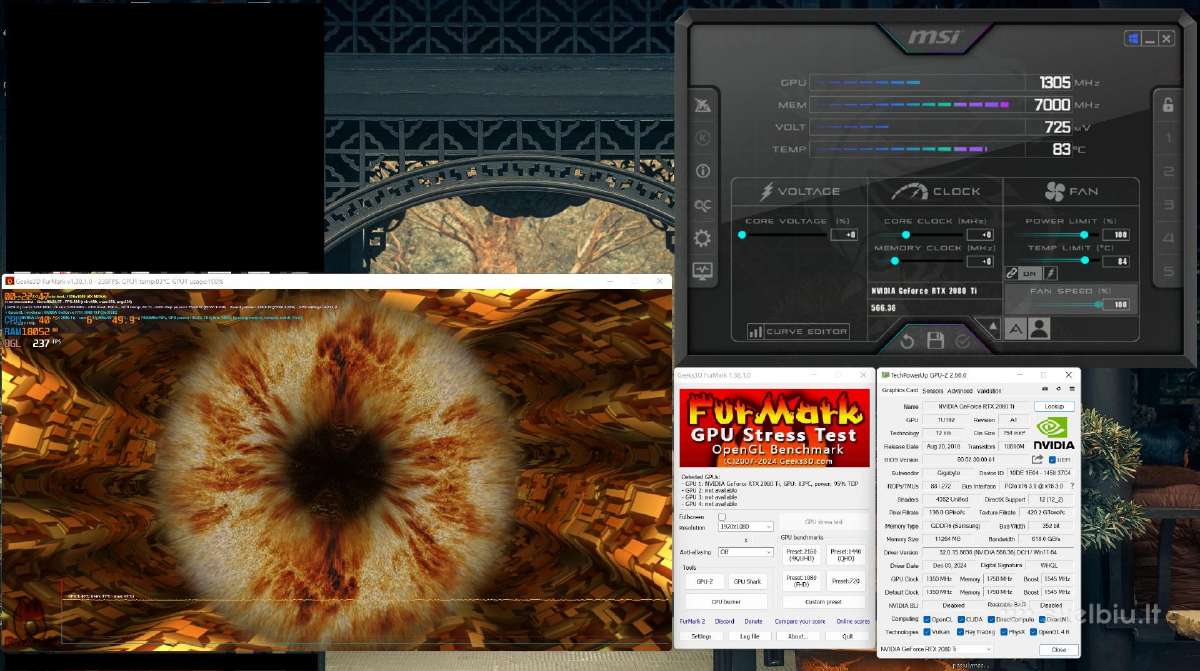Click the BIOS share/export icon in GPU-Z
This screenshot has height=671, width=1200.
(1038, 460)
